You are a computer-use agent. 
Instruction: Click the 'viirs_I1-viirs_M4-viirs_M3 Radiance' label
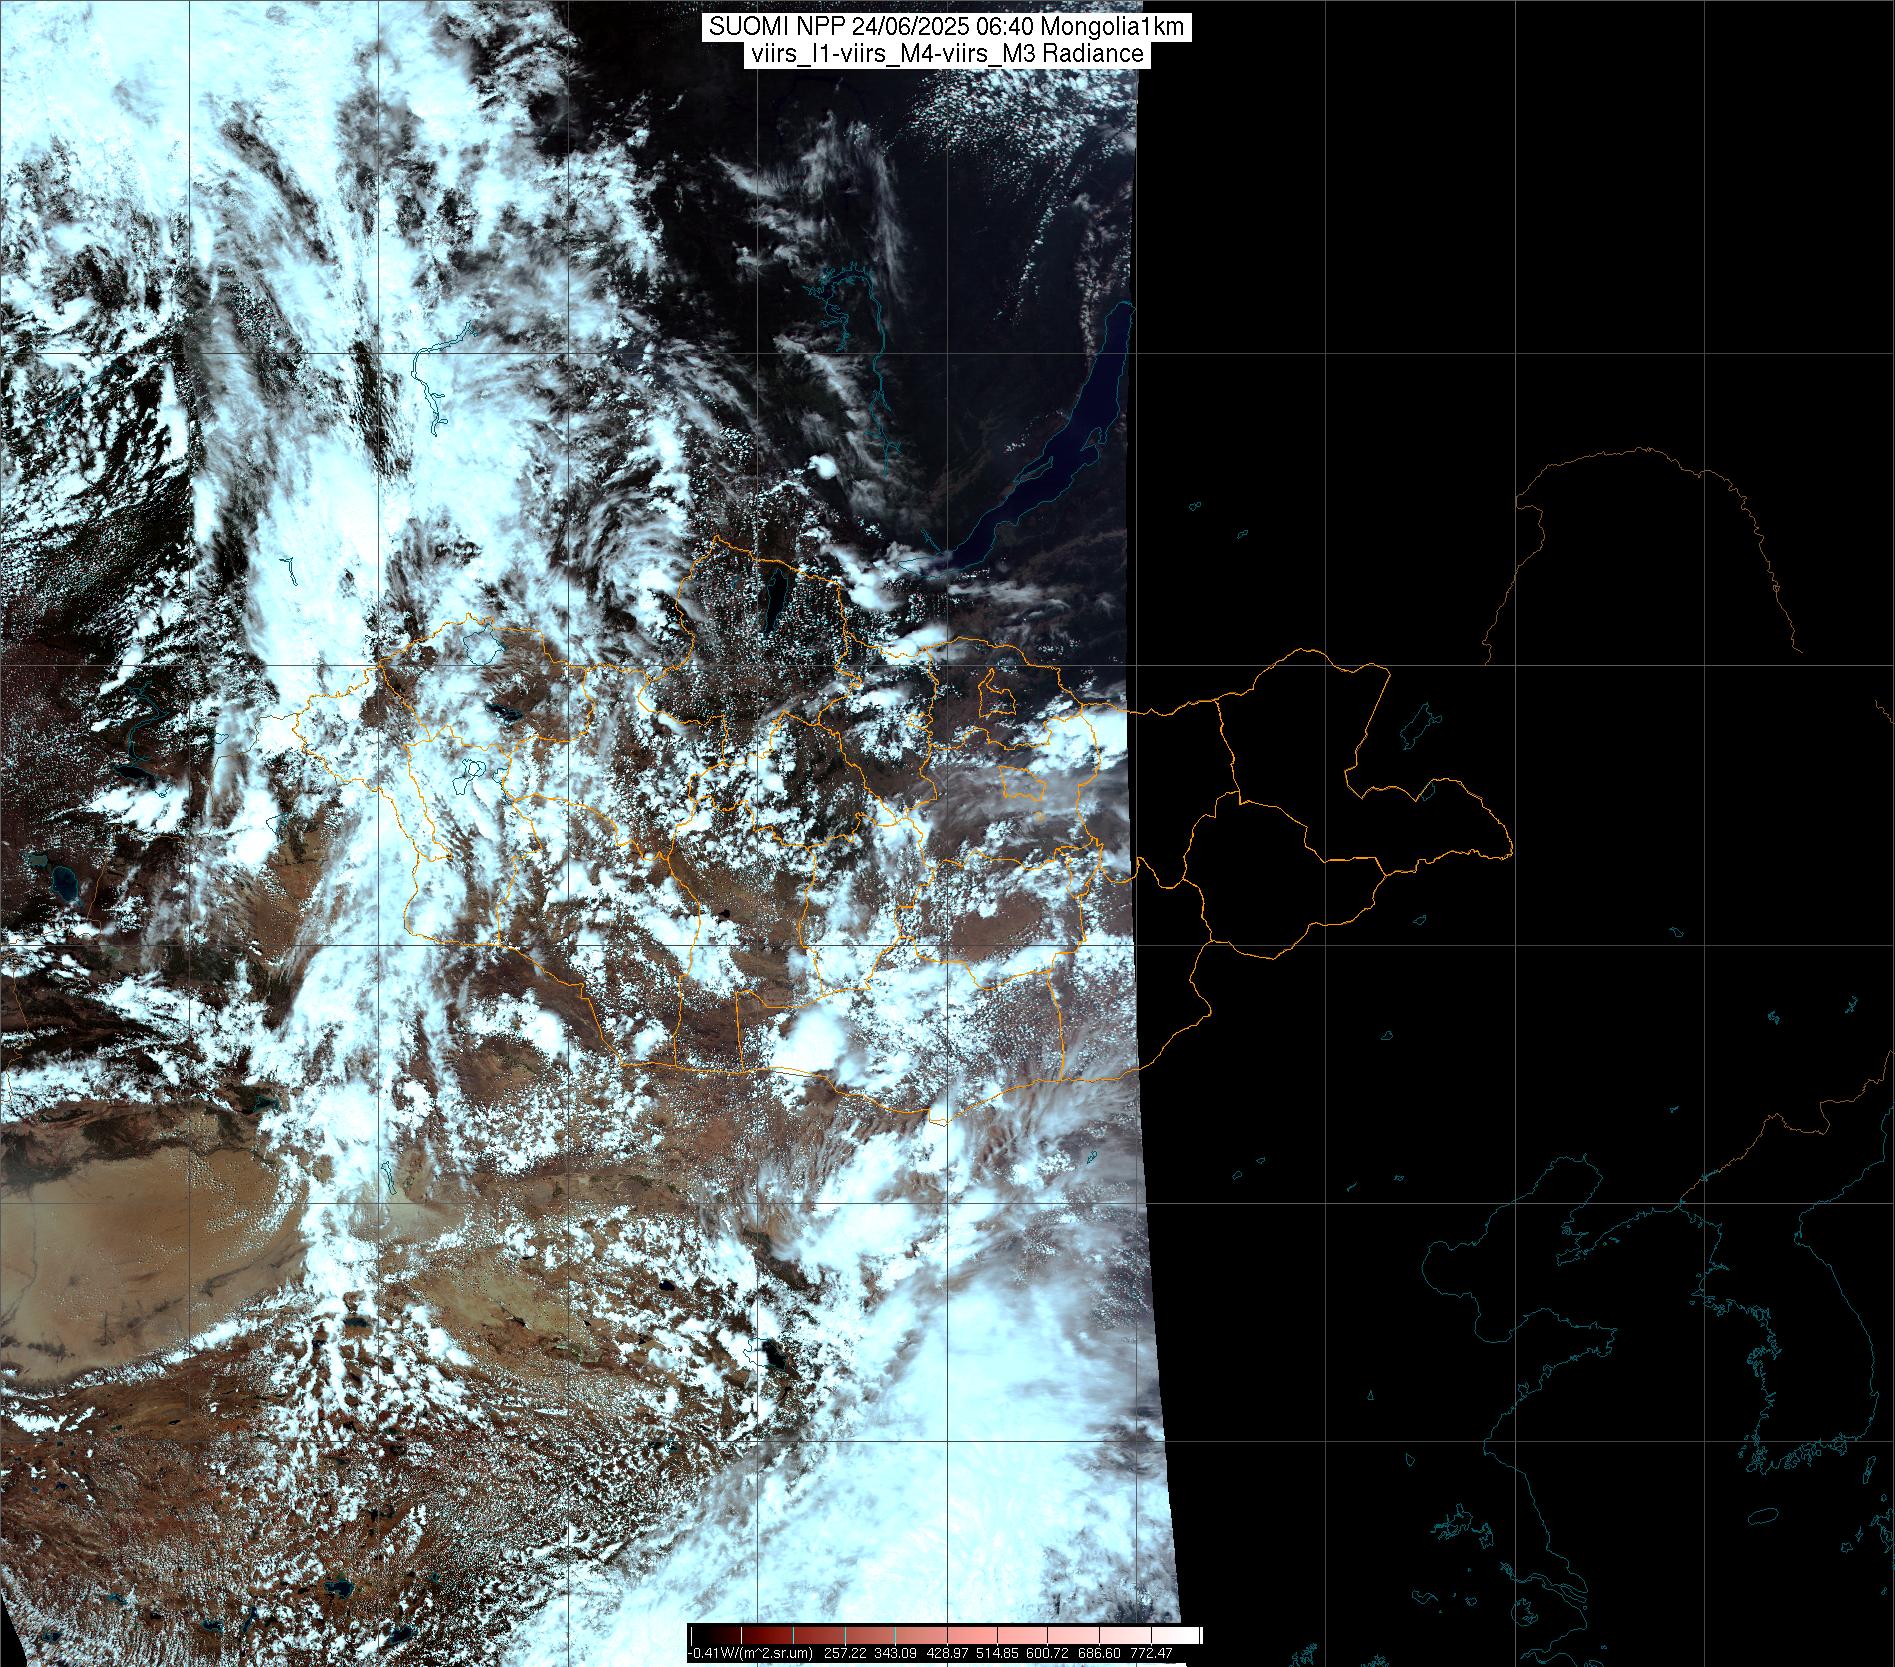coord(945,54)
